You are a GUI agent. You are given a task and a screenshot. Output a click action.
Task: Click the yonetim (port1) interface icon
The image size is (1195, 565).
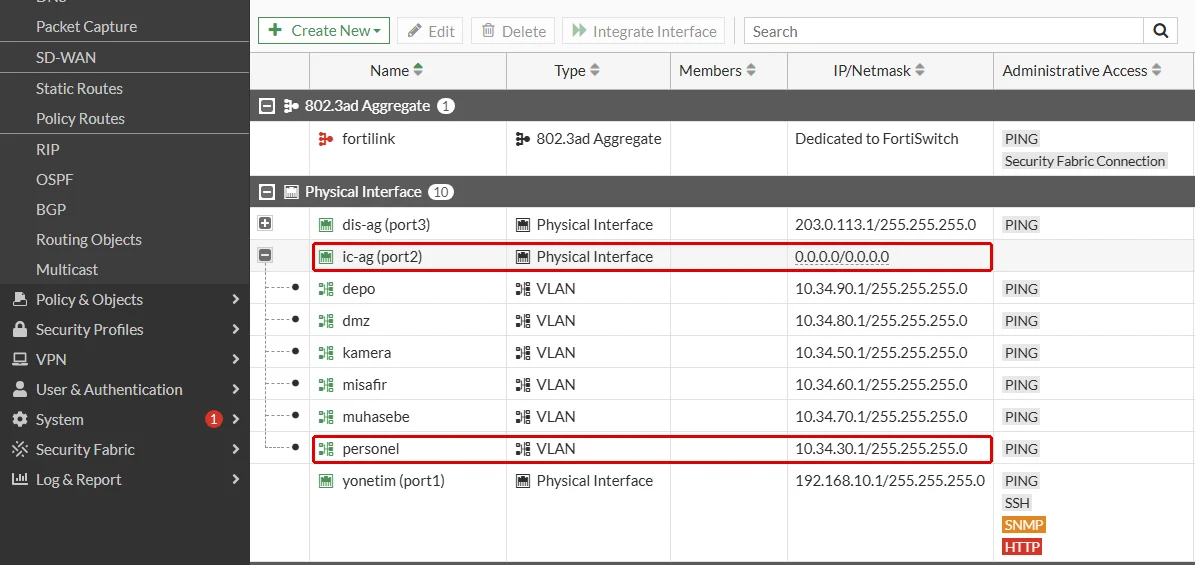pyautogui.click(x=326, y=481)
